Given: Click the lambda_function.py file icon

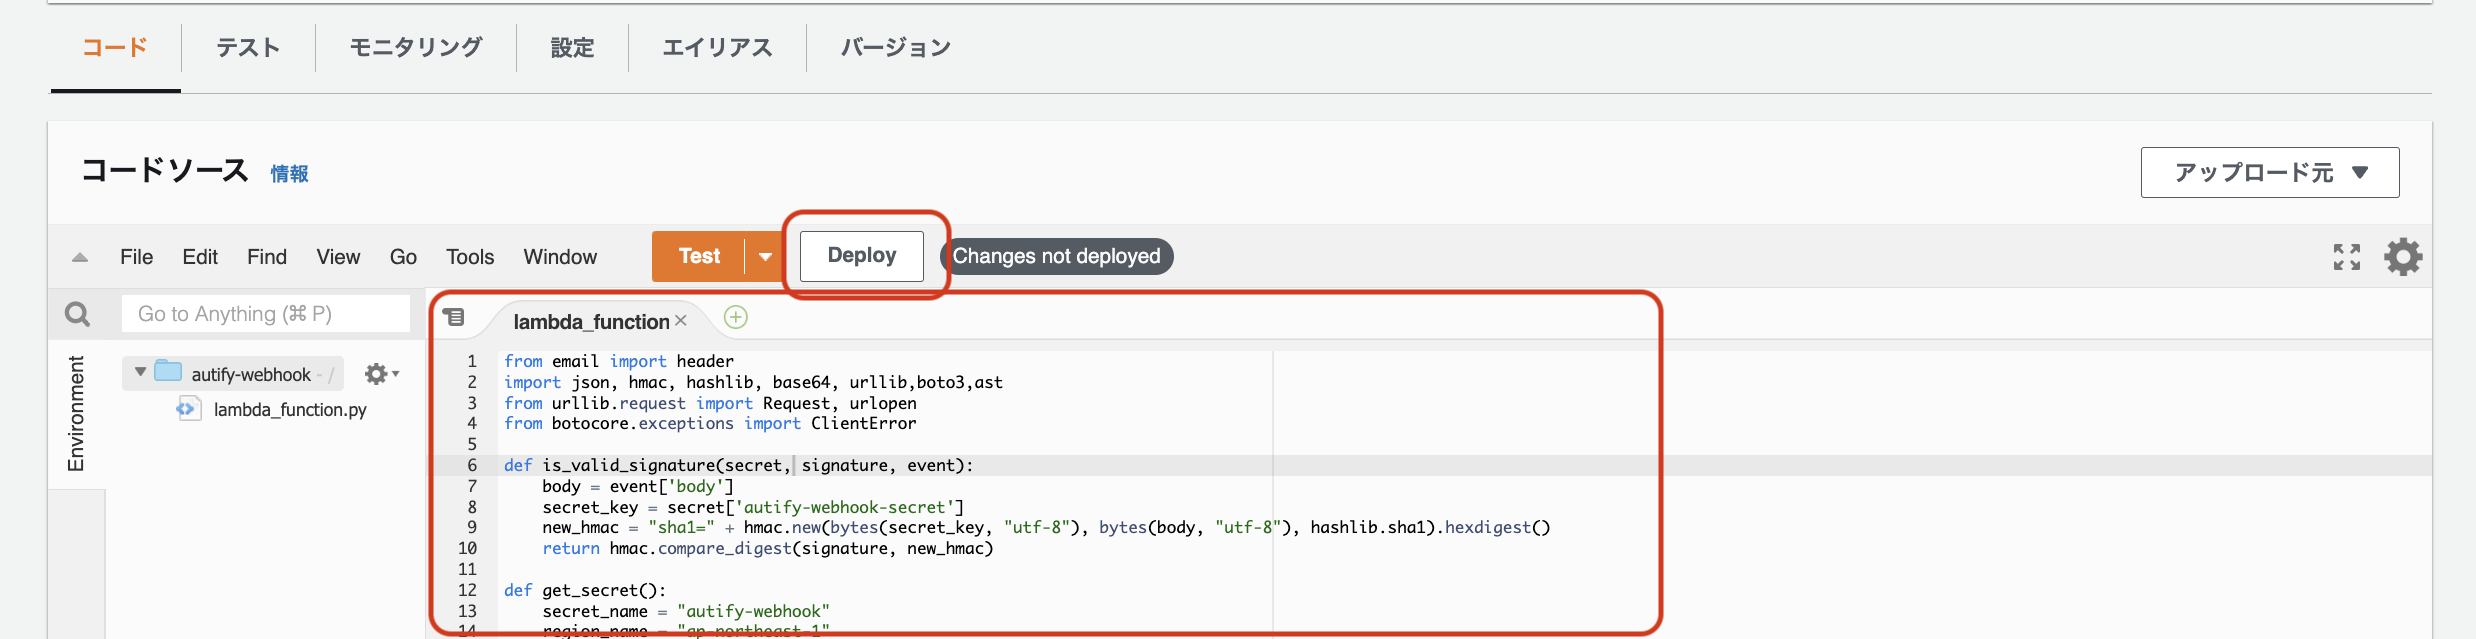Looking at the screenshot, I should [x=188, y=408].
